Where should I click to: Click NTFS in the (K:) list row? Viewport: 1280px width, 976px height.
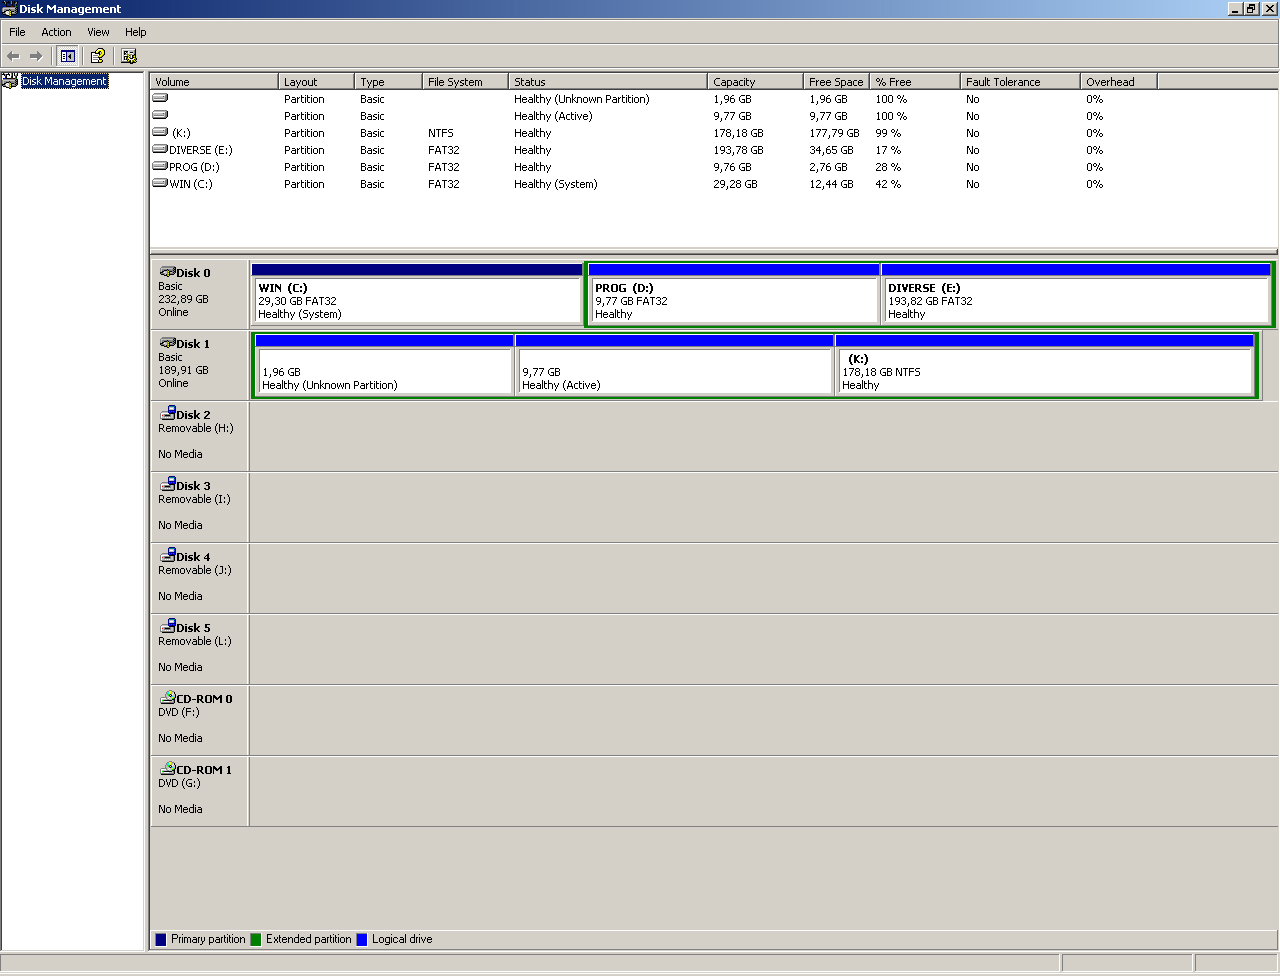pyautogui.click(x=440, y=133)
